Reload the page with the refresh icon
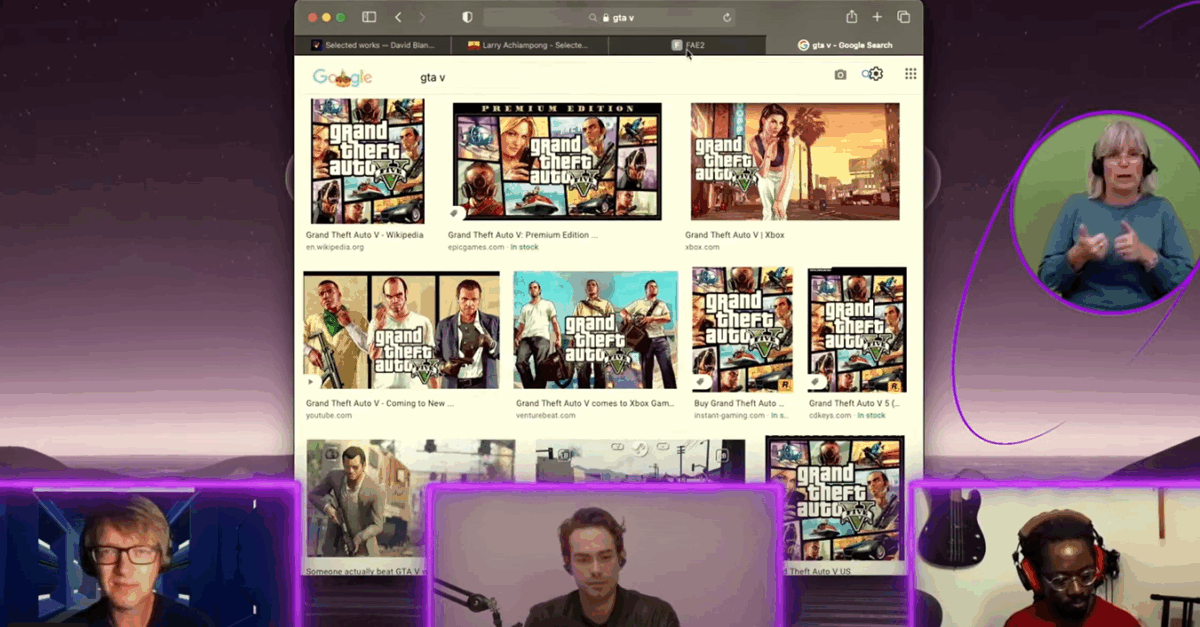1200x627 pixels. [727, 17]
